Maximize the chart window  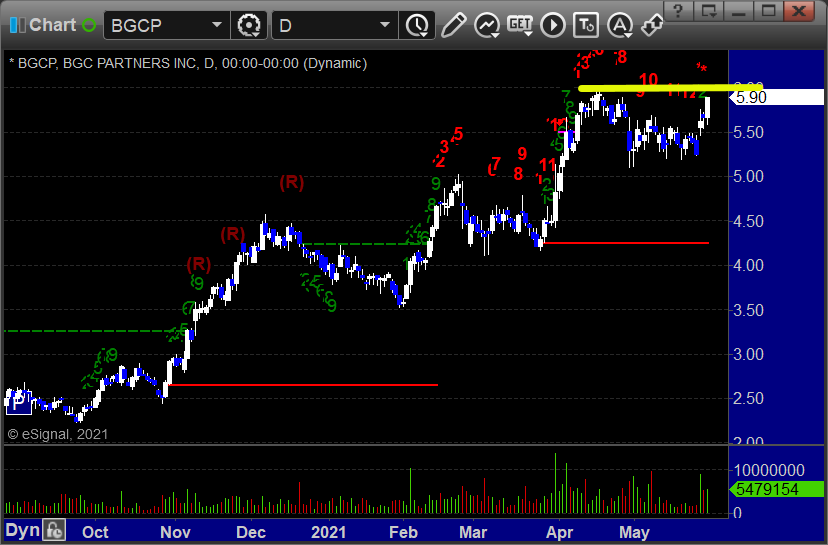point(769,11)
